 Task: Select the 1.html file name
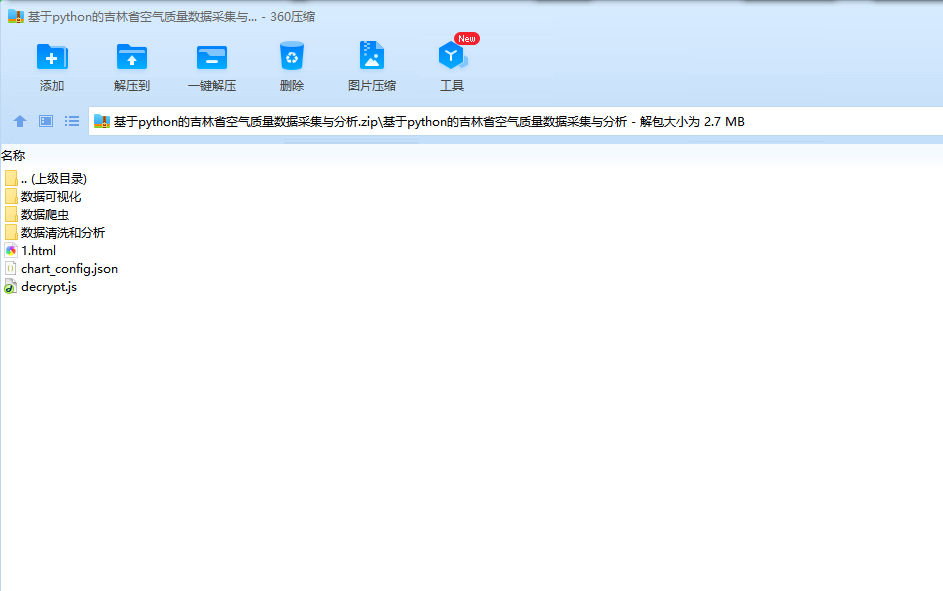[x=38, y=251]
